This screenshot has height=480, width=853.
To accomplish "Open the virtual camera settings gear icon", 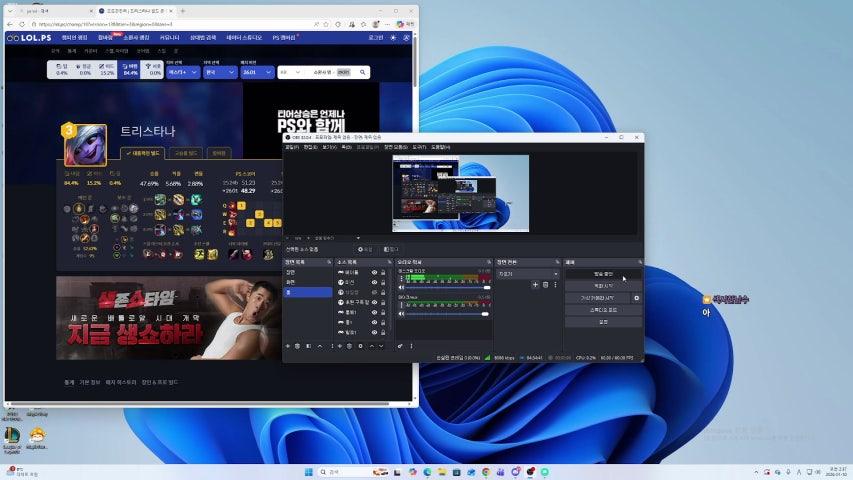I will coord(636,298).
